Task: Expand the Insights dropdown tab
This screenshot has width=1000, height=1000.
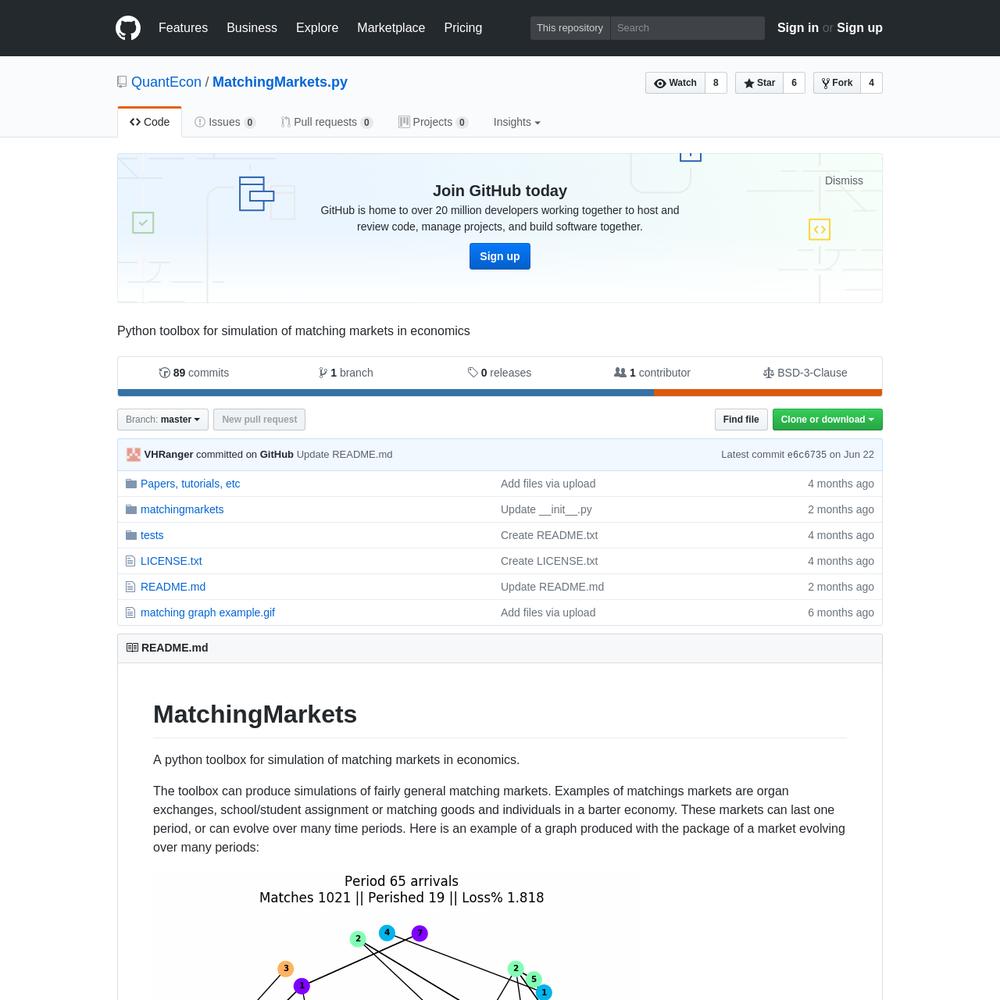Action: [517, 122]
